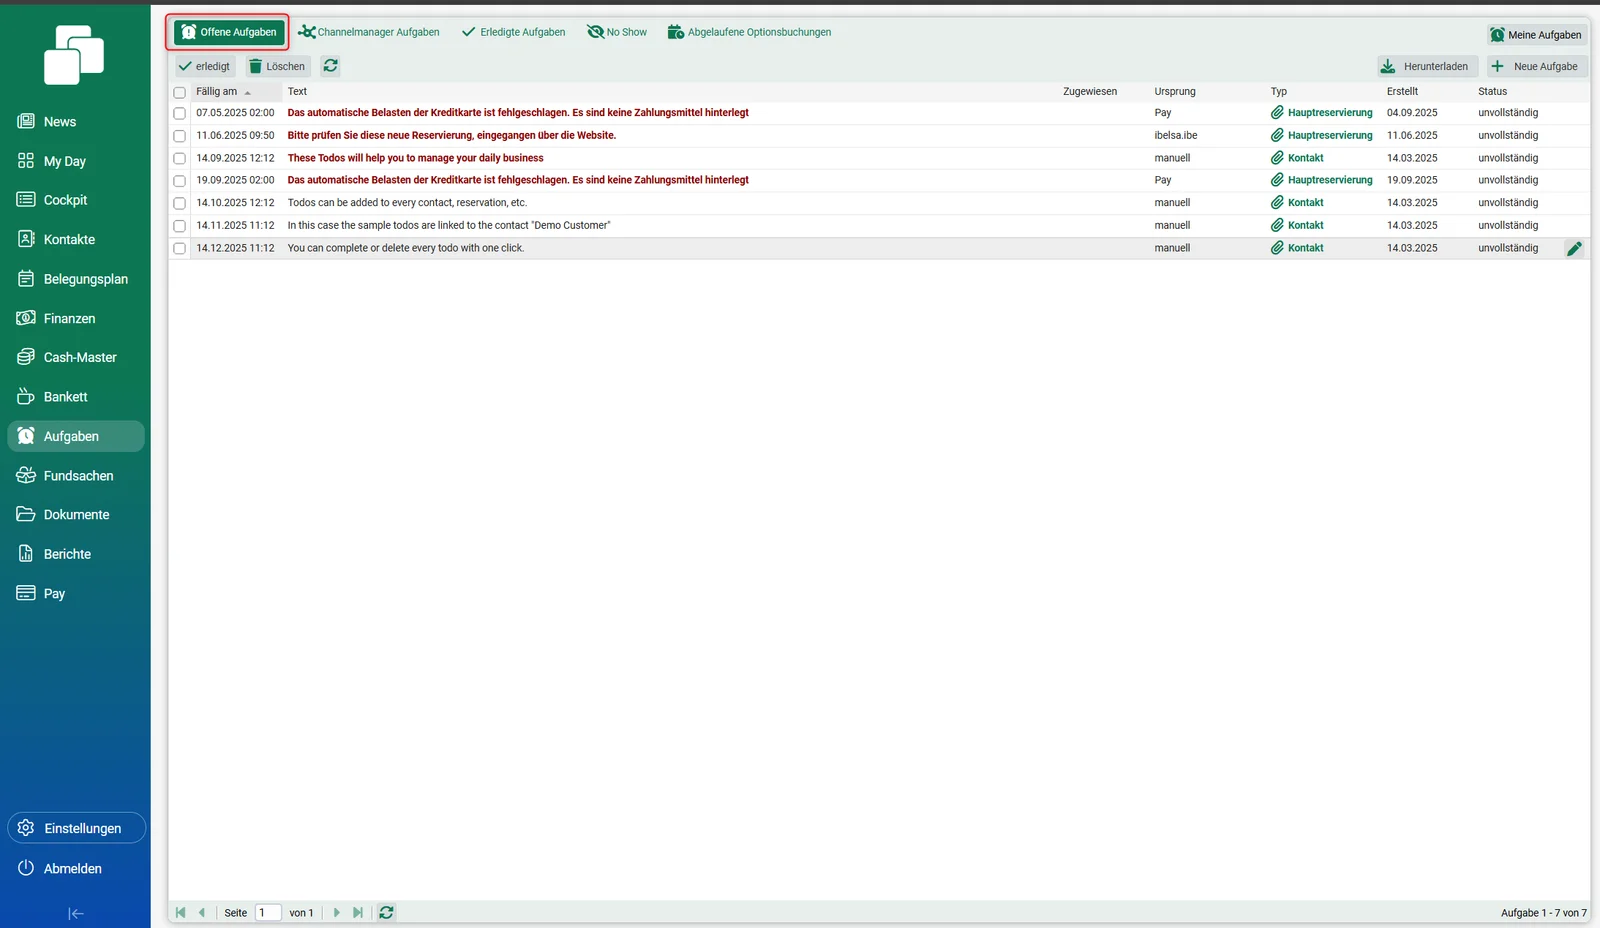Click the Löschen button
The width and height of the screenshot is (1600, 928).
click(x=278, y=66)
